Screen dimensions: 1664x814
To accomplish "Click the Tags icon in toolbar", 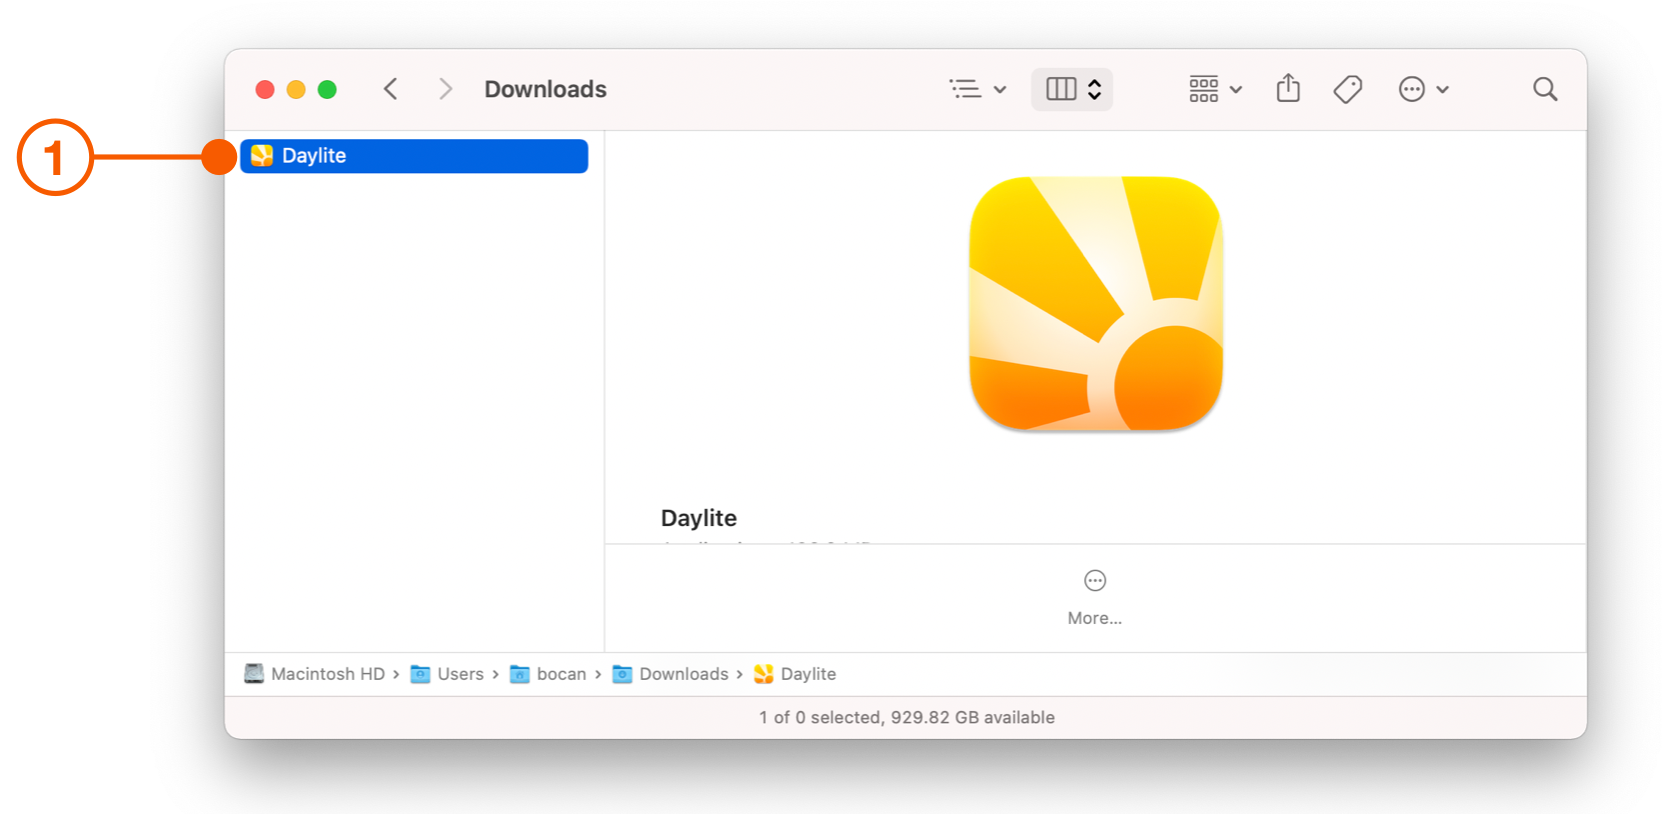I will point(1348,89).
